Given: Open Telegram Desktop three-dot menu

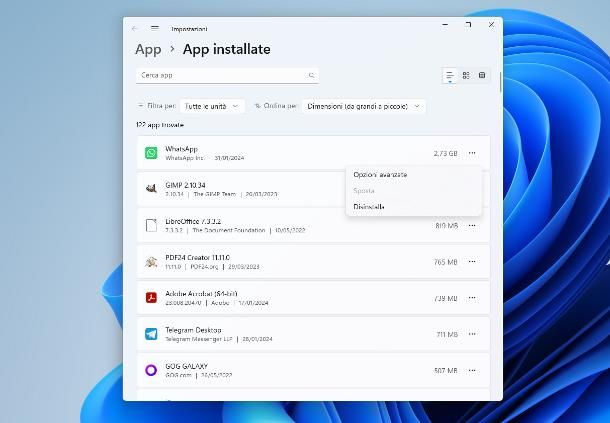Looking at the screenshot, I should coord(472,334).
